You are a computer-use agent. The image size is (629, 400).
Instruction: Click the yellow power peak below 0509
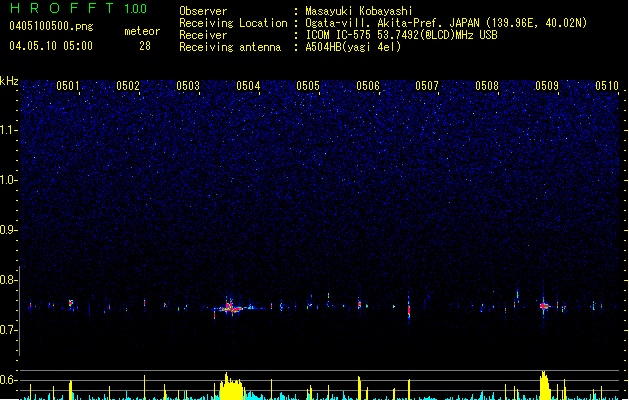(544, 385)
